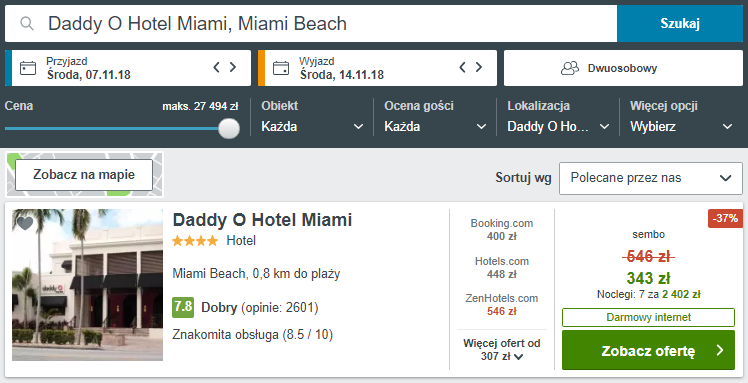Click the Zobacz na mapie button
This screenshot has height=383, width=748.
pyautogui.click(x=84, y=175)
